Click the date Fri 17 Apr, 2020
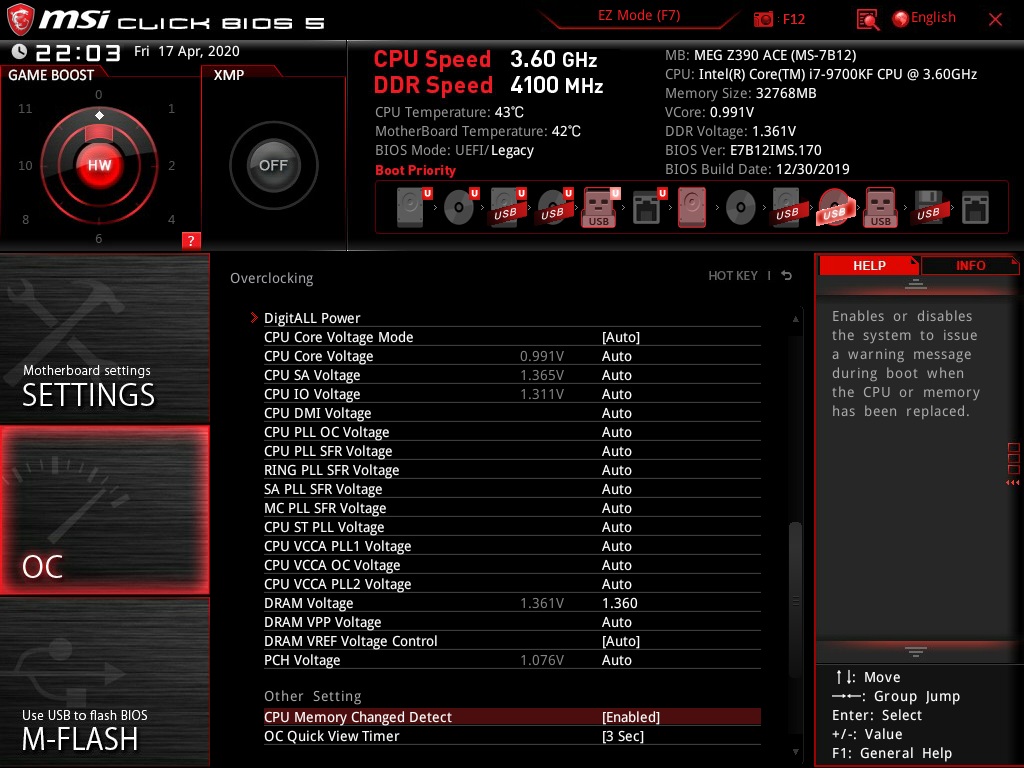This screenshot has width=1024, height=768. click(x=187, y=51)
